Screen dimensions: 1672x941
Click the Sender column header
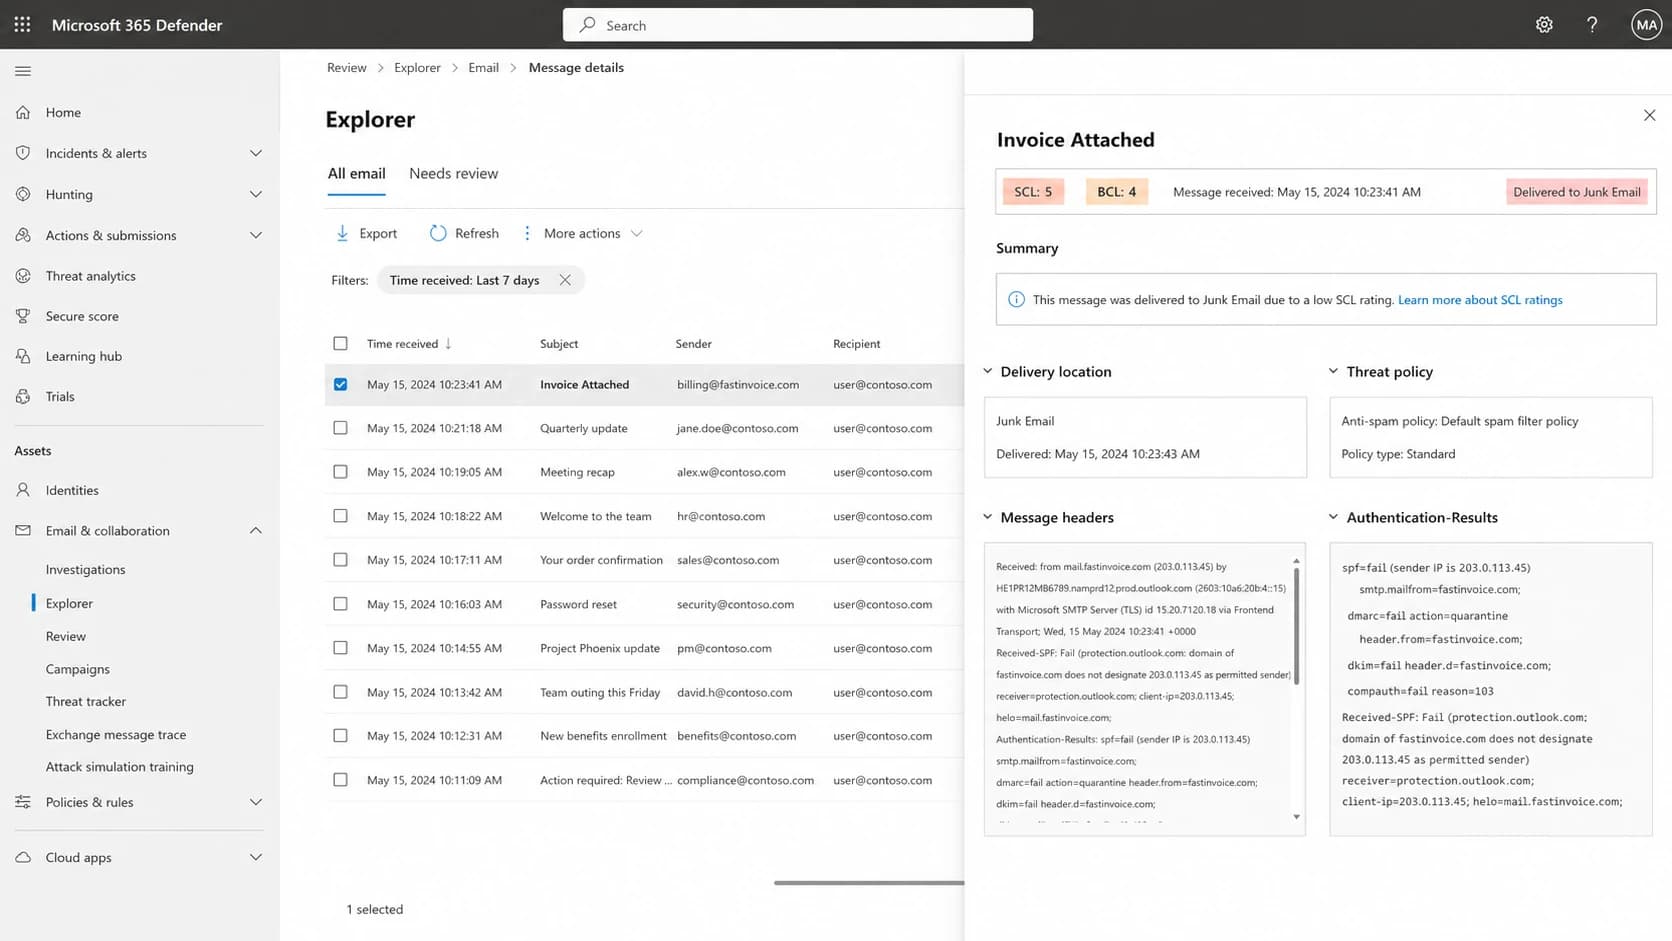click(x=693, y=343)
